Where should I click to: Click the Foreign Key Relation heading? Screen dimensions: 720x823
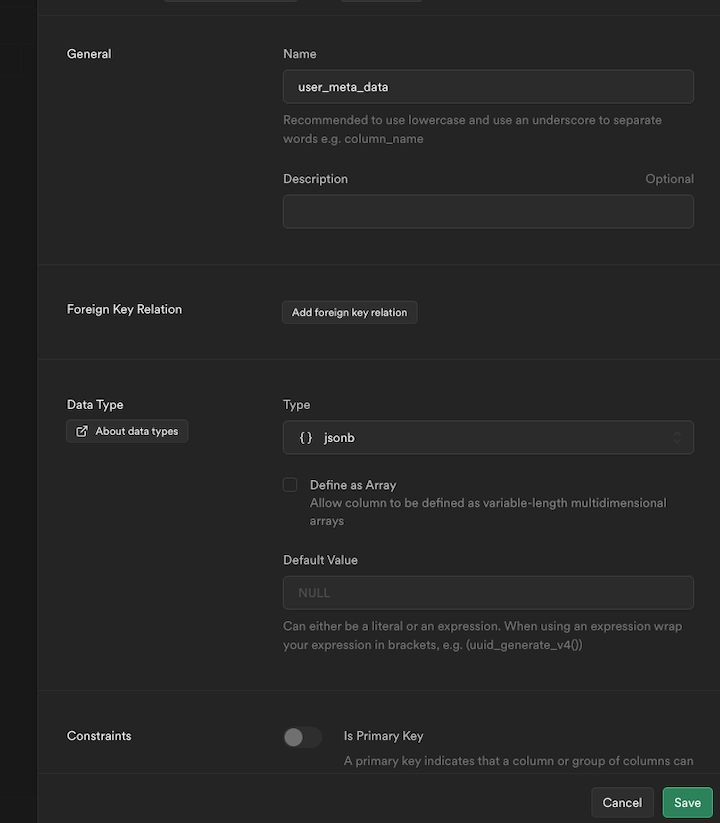click(x=124, y=309)
